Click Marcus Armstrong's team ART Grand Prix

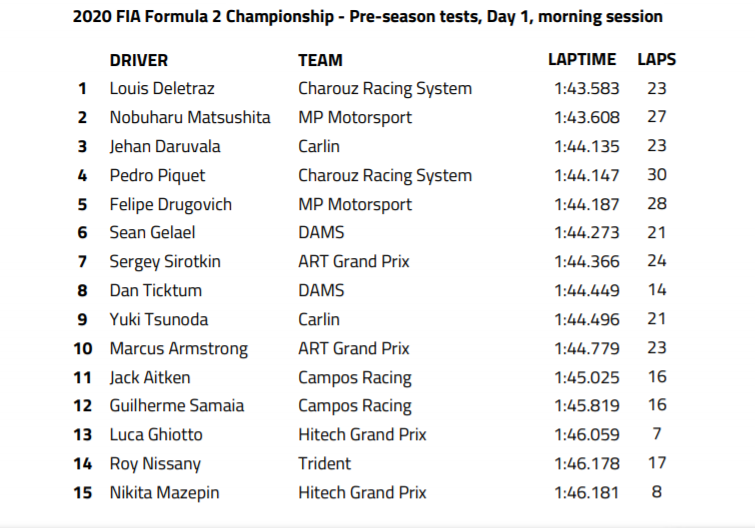coord(353,348)
